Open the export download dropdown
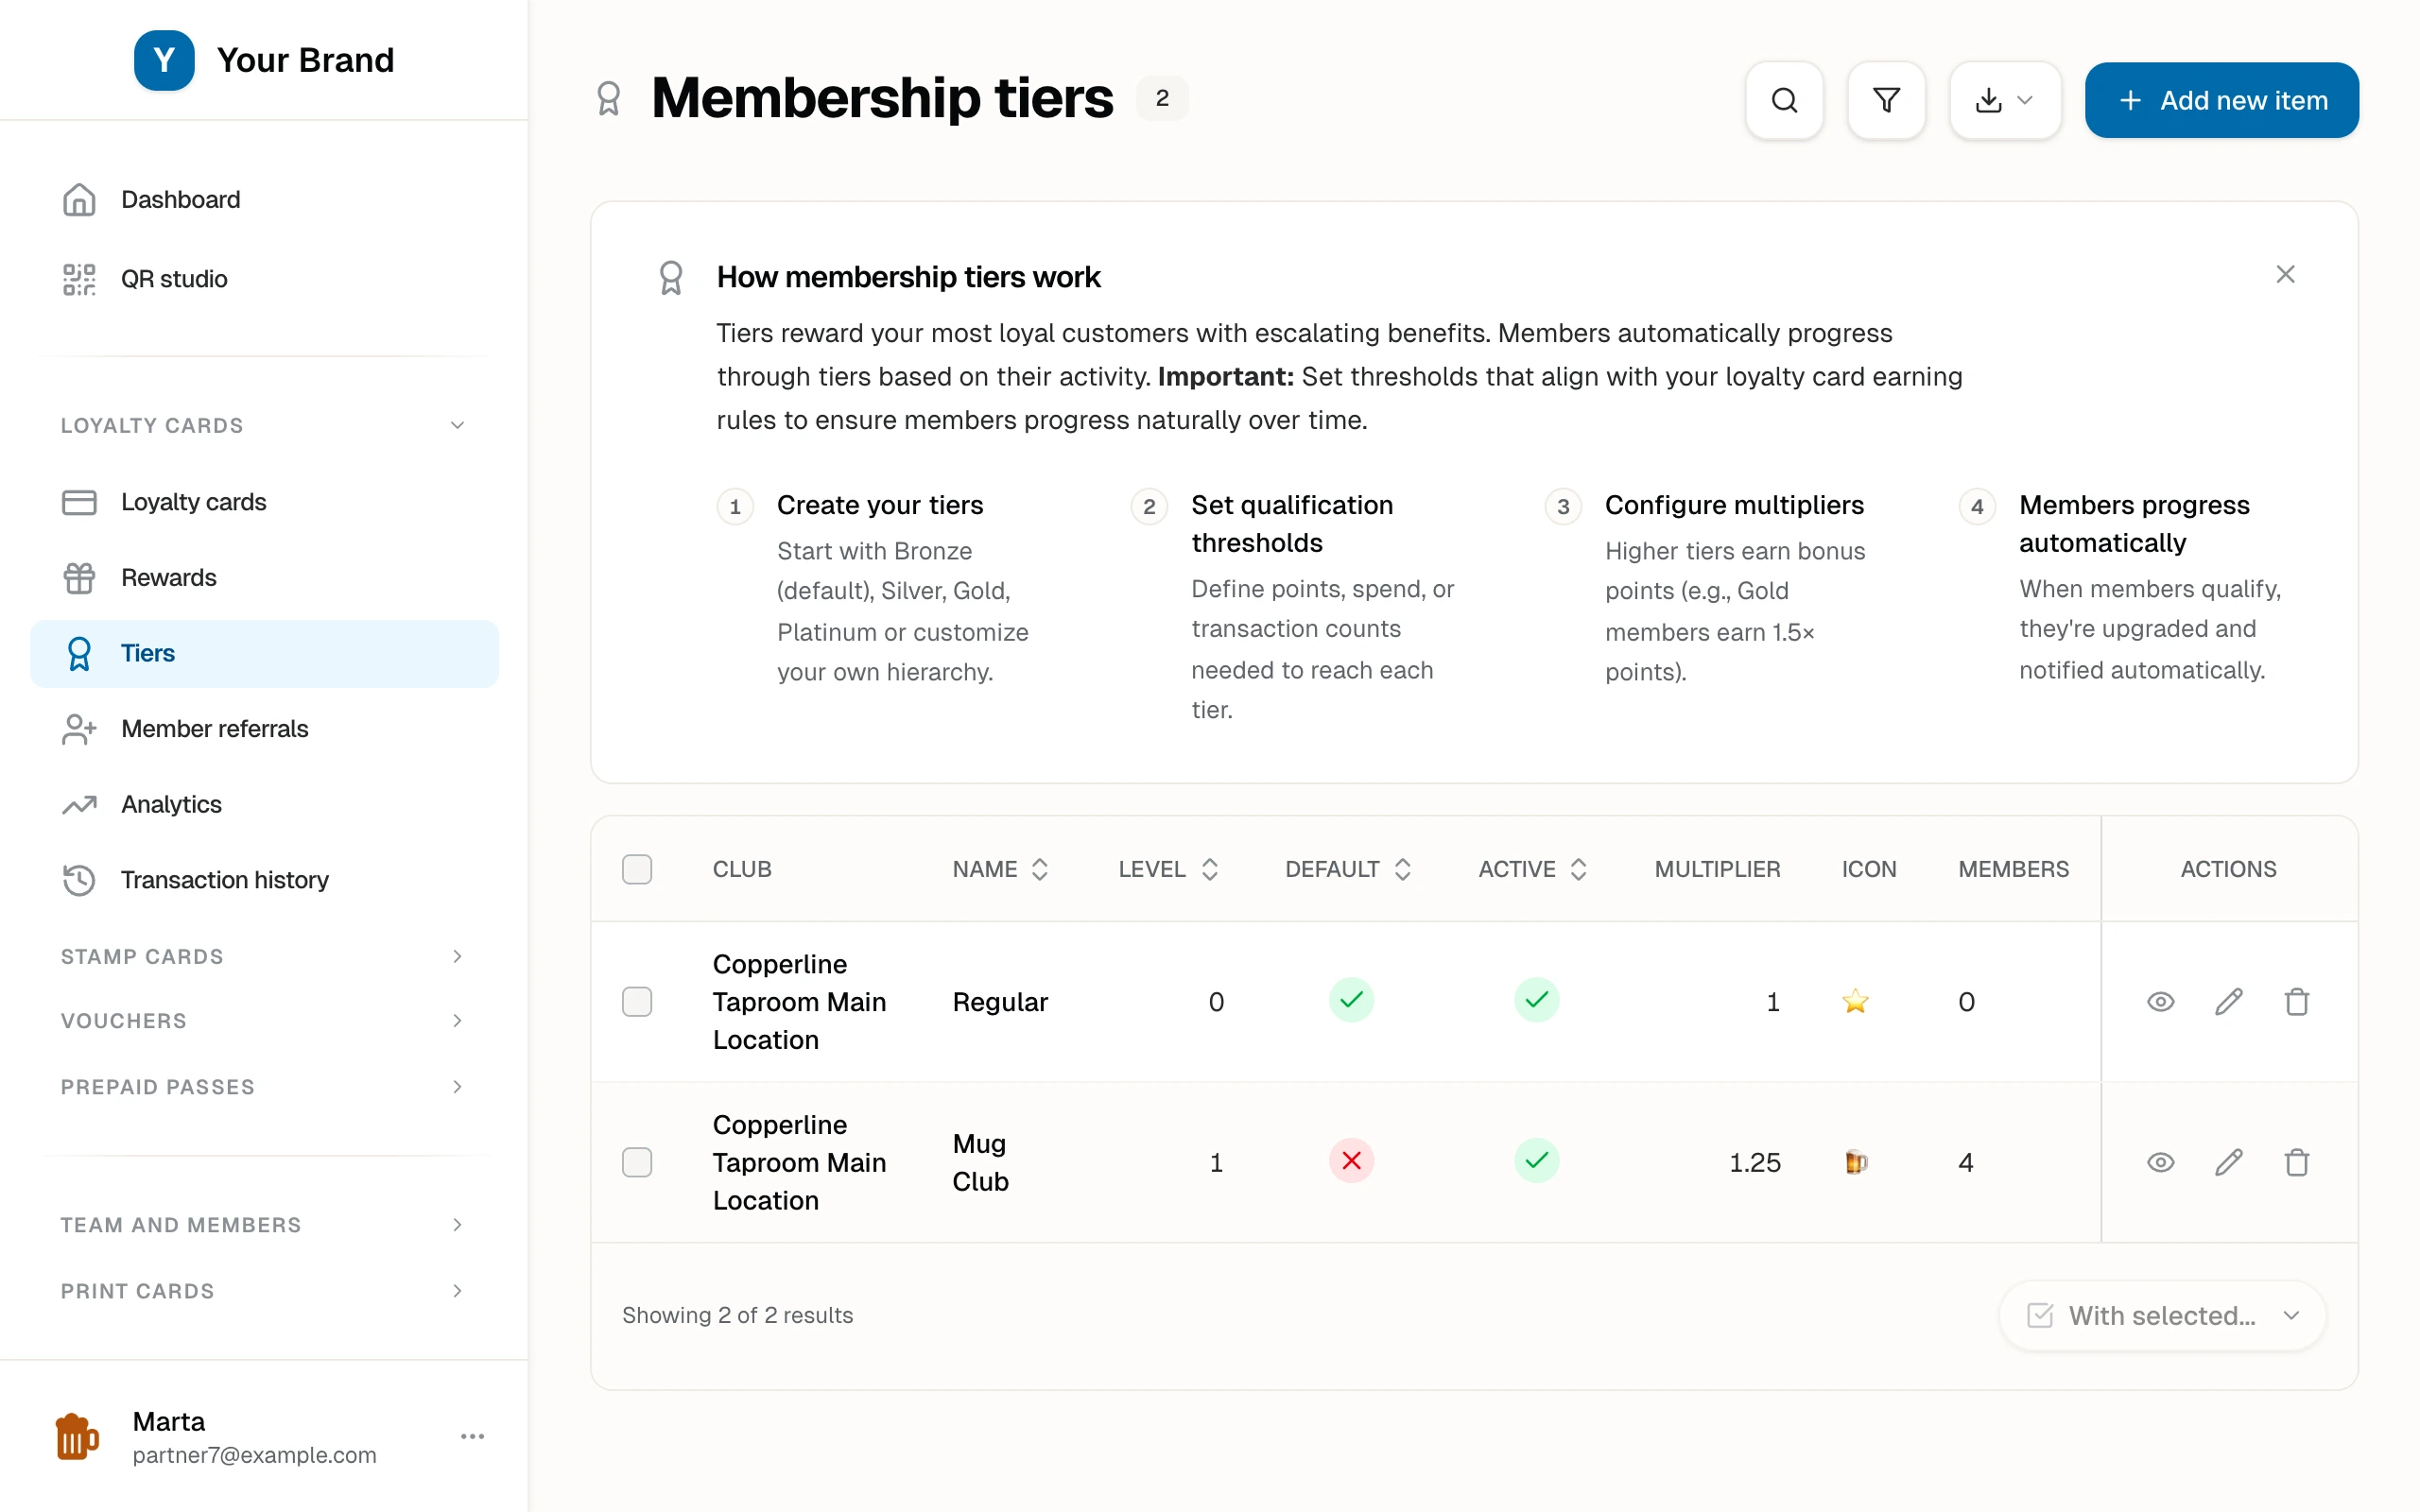Viewport: 2420px width, 1512px height. pyautogui.click(x=2004, y=100)
